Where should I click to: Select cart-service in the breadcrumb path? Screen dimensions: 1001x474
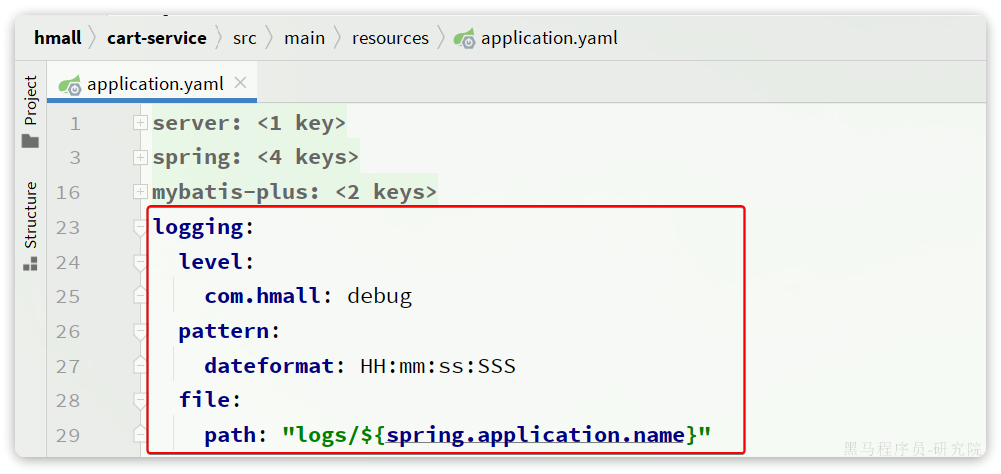[157, 39]
